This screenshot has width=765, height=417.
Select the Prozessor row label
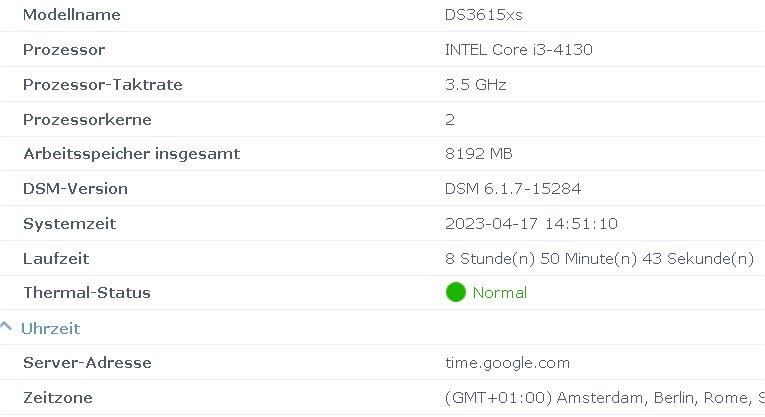coord(64,50)
